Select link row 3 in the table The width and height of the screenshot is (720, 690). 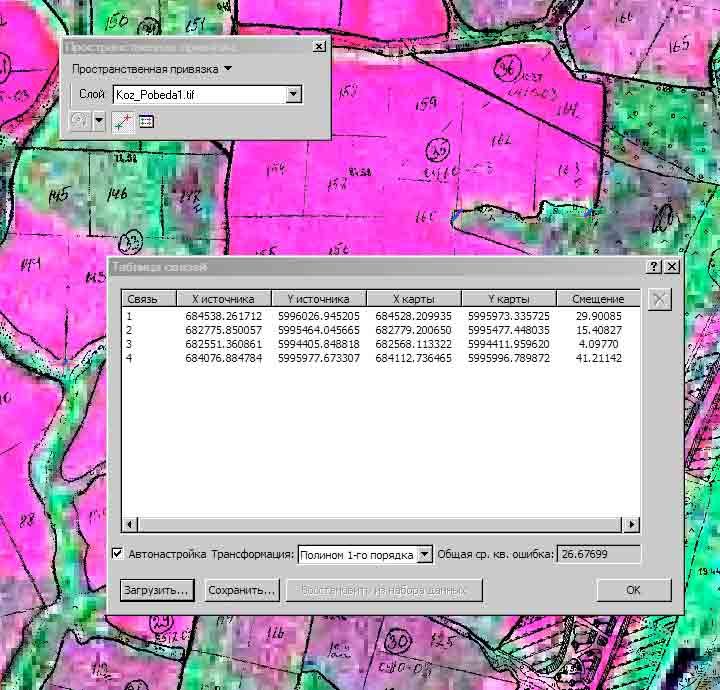click(380, 344)
